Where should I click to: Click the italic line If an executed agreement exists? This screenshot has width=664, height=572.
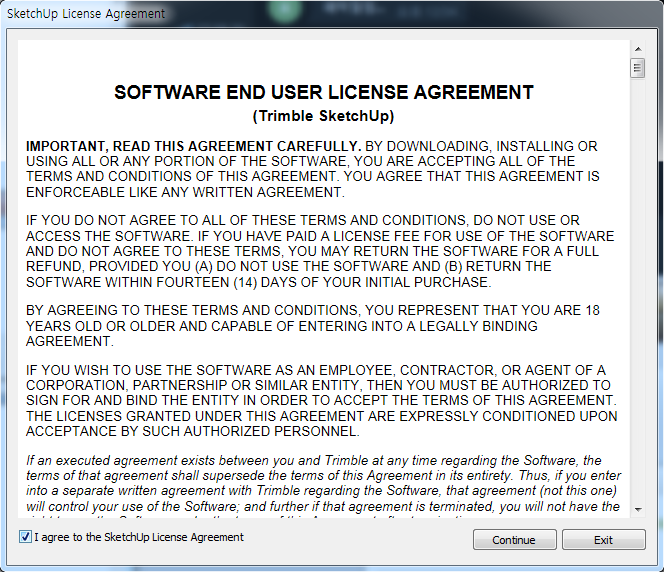coord(314,461)
